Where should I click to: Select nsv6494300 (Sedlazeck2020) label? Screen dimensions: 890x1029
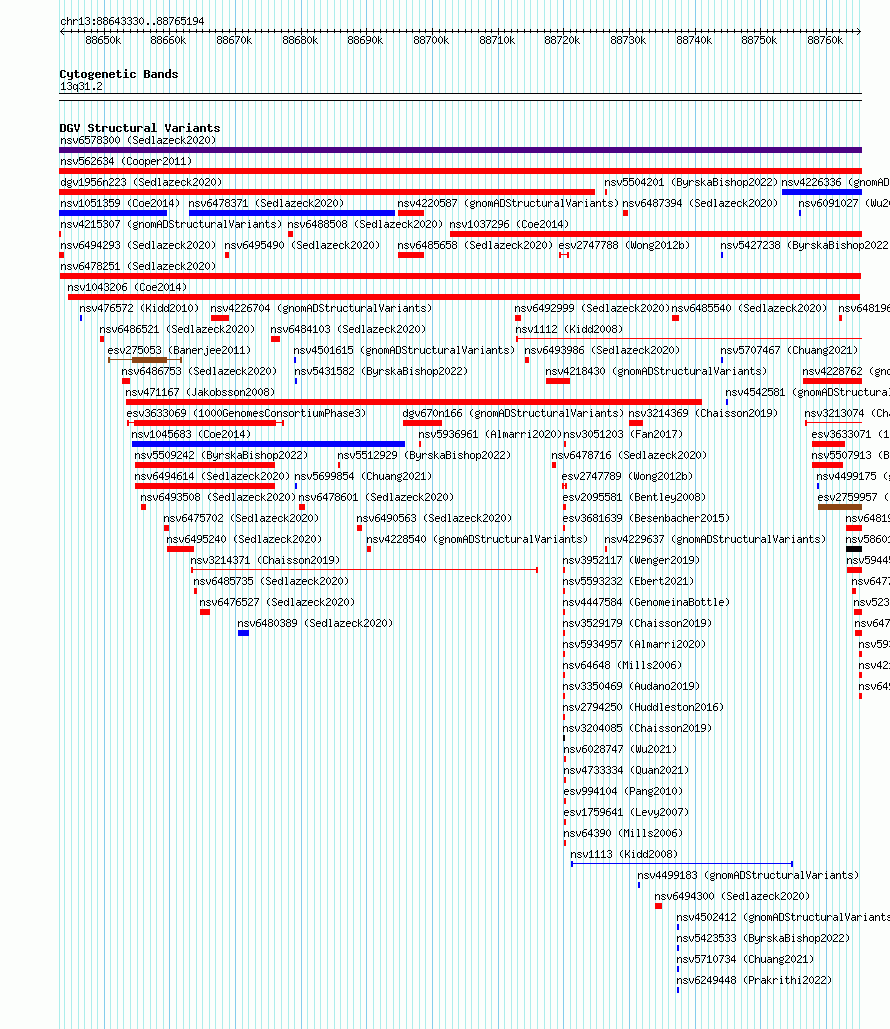tap(732, 896)
